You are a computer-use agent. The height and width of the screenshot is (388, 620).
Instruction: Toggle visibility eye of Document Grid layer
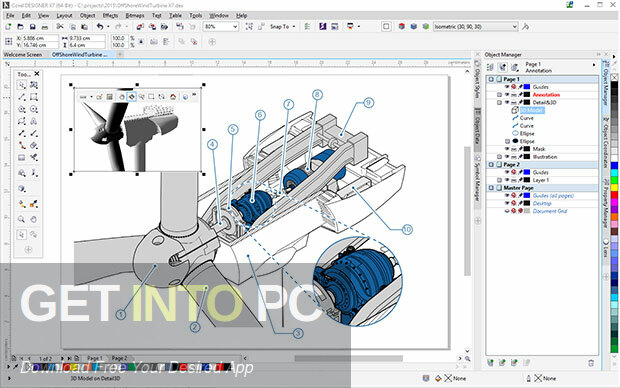[x=507, y=211]
